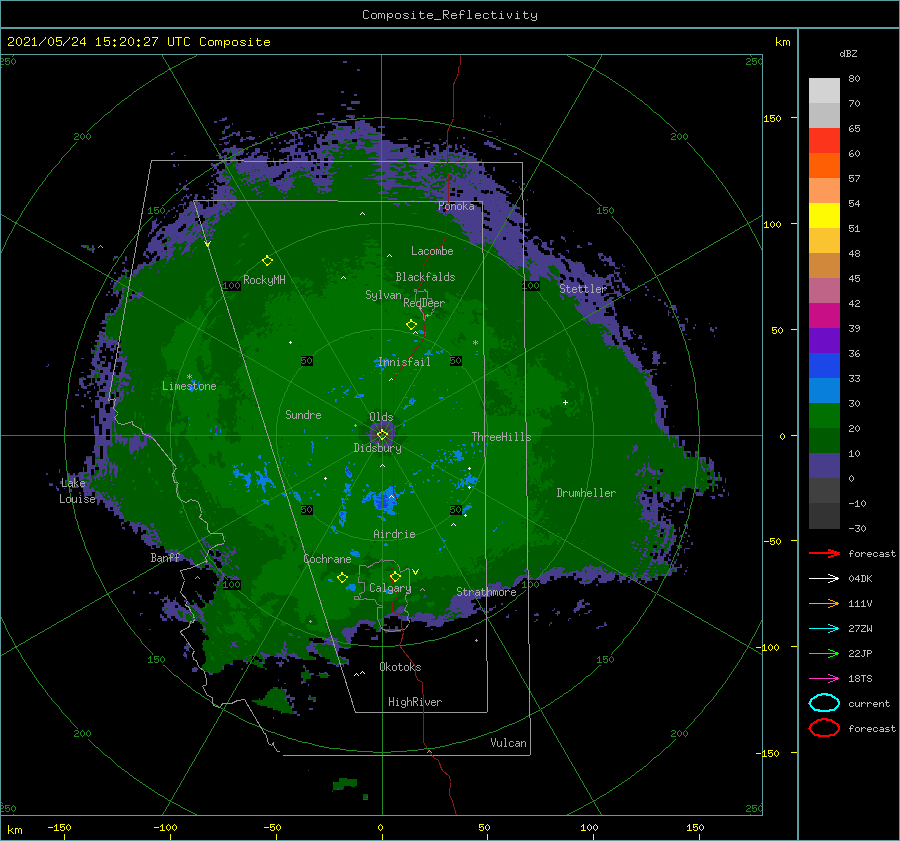This screenshot has height=841, width=900.
Task: Click the ThreeHills label
Action: pyautogui.click(x=502, y=437)
